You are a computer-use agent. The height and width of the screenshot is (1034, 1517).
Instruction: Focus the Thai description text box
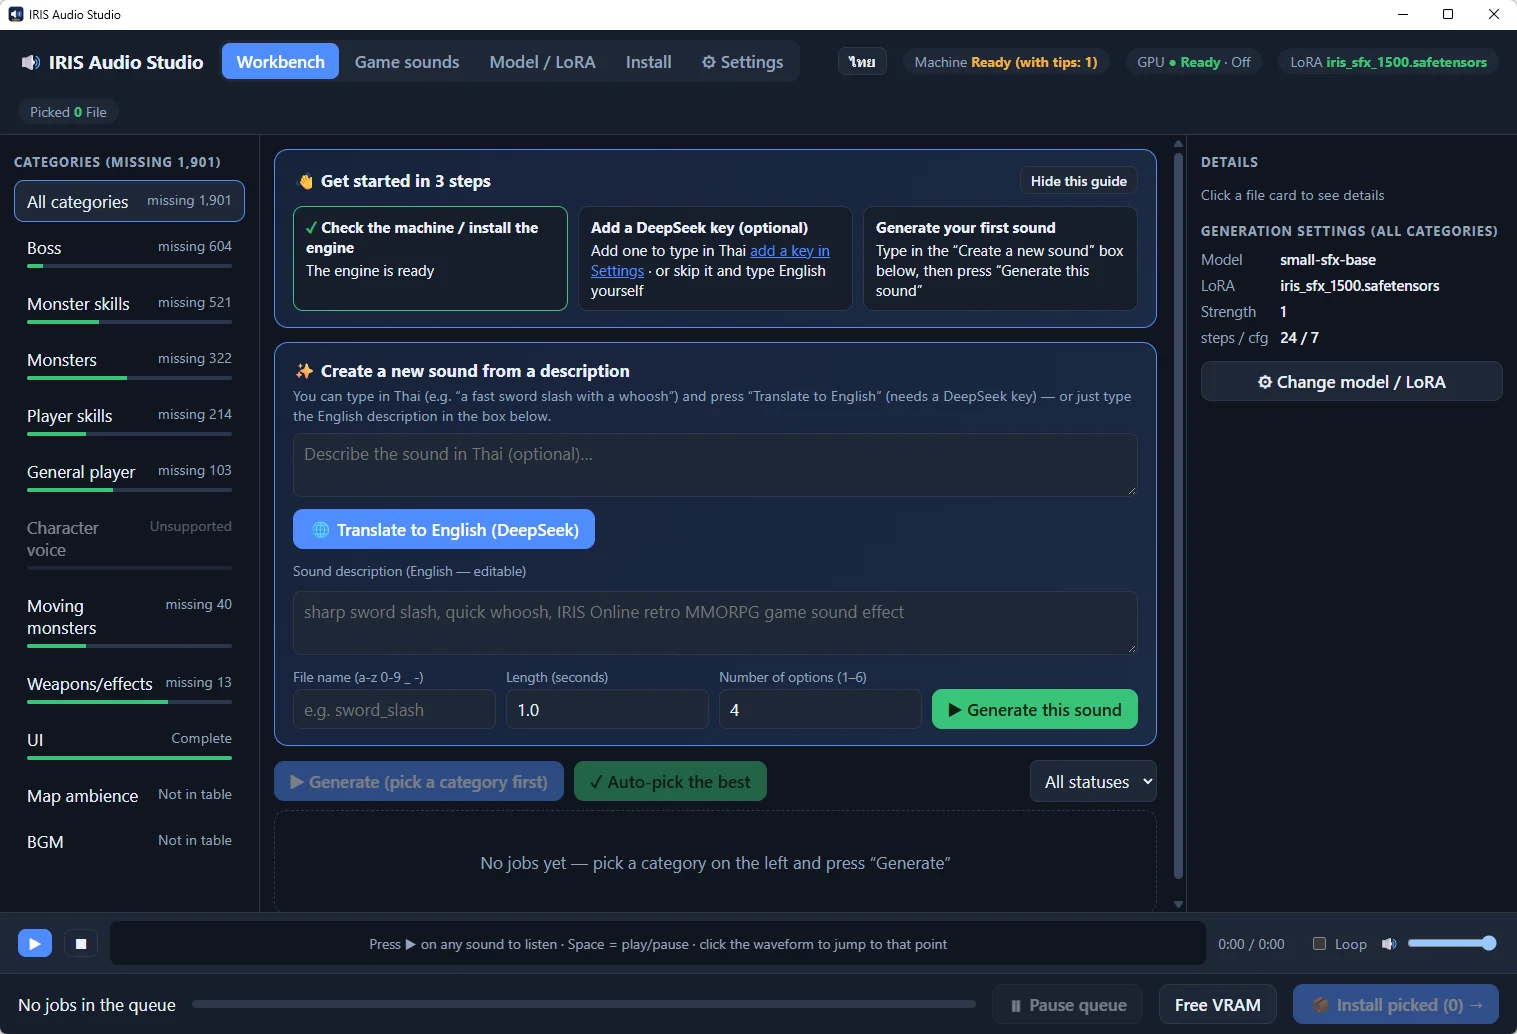(x=715, y=465)
